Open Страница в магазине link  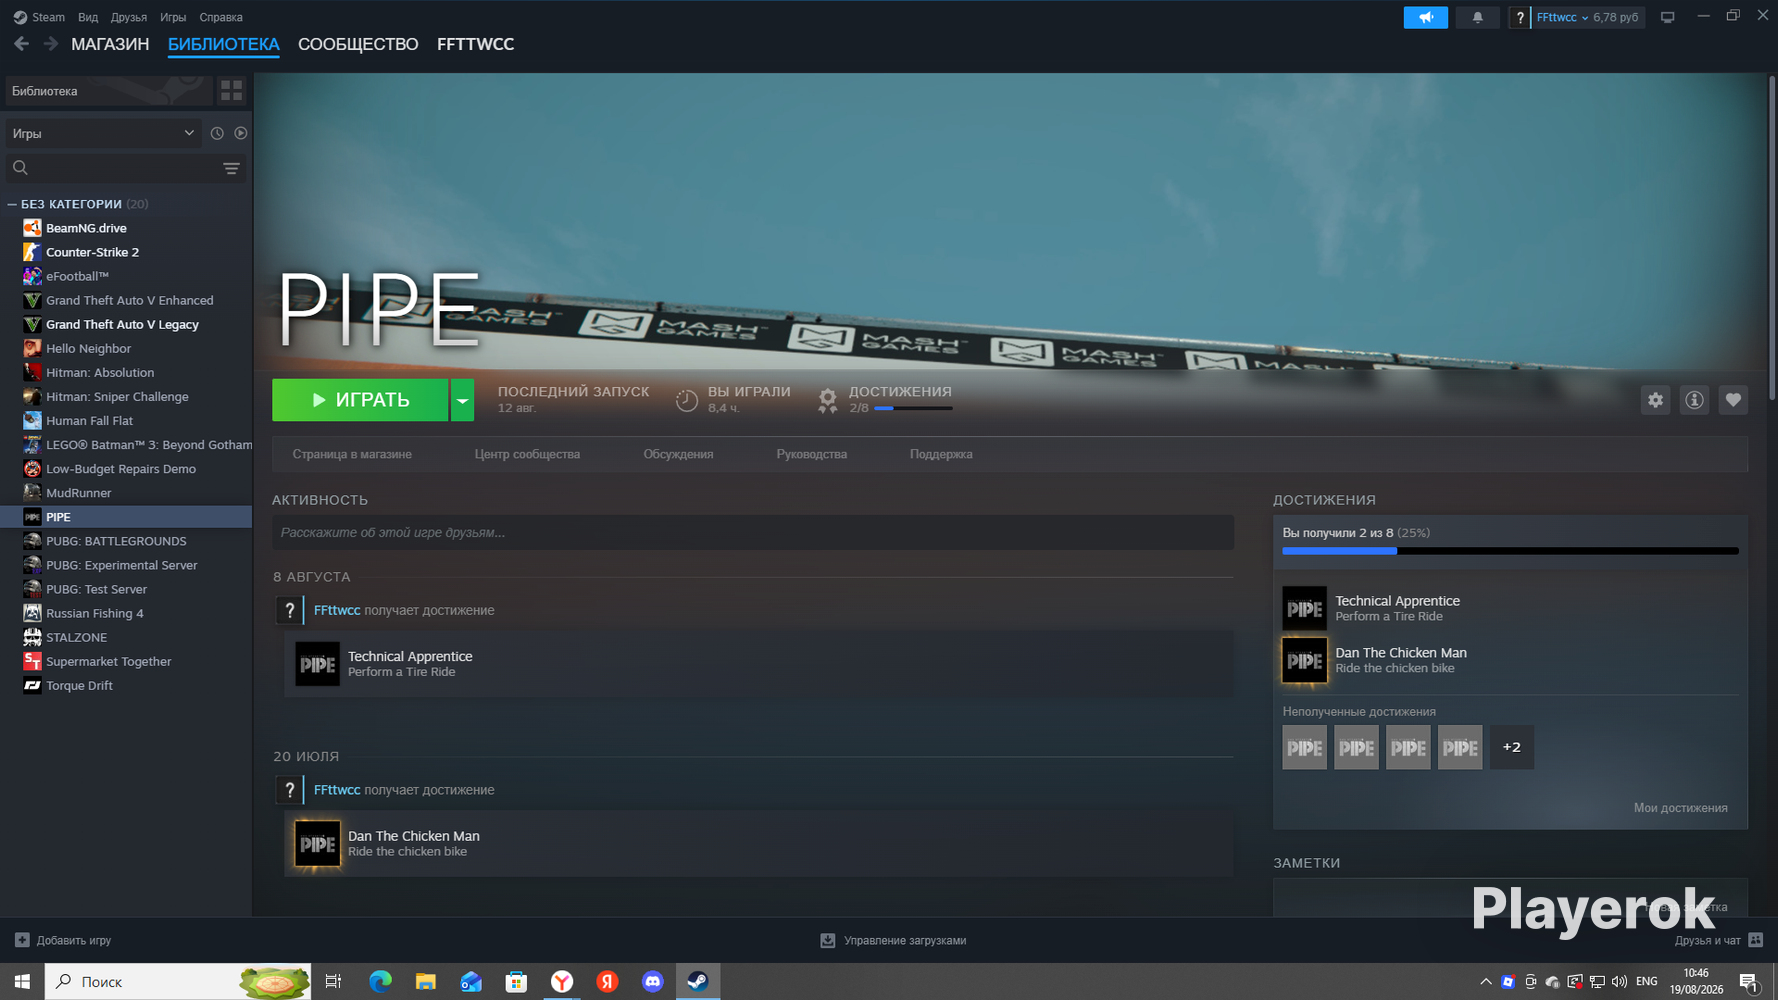click(352, 454)
